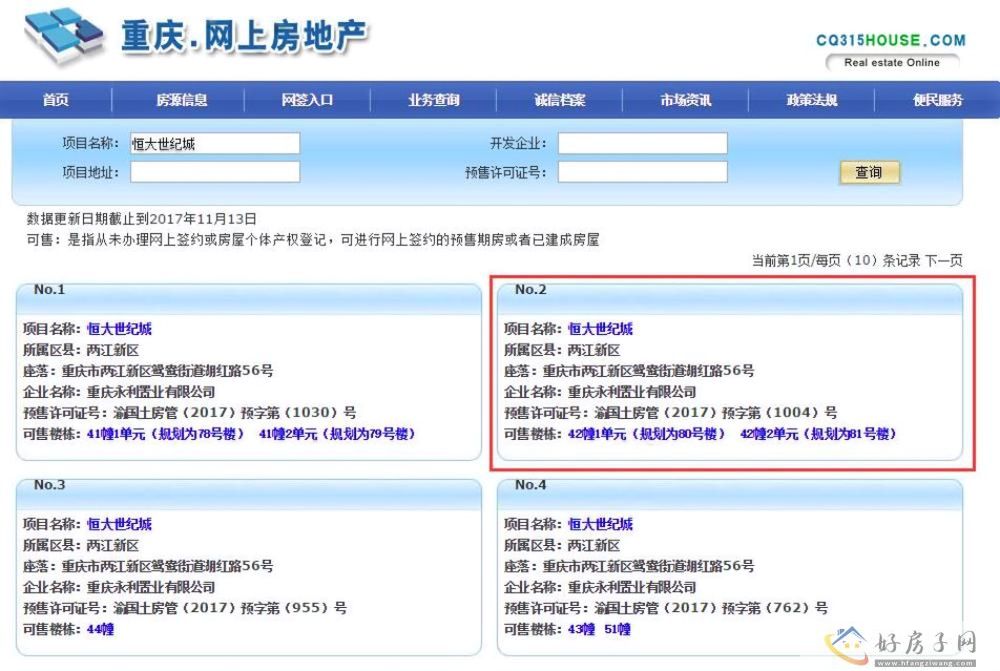This screenshot has width=1000, height=671.
Task: Focus the 项目名称 input containing 恒大世纪城
Action: click(215, 144)
